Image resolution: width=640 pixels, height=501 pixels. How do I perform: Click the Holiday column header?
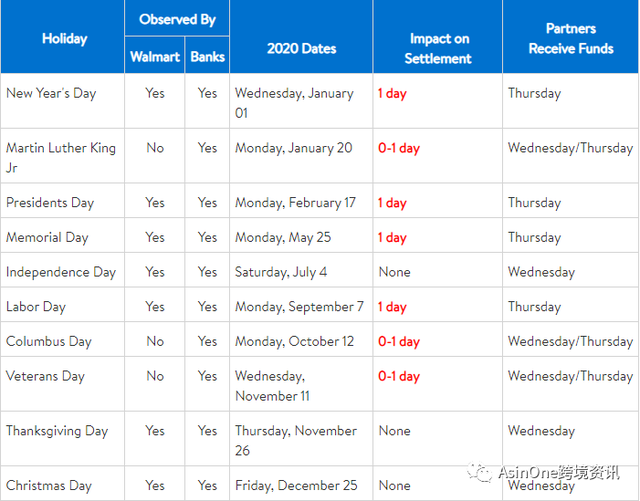(64, 39)
